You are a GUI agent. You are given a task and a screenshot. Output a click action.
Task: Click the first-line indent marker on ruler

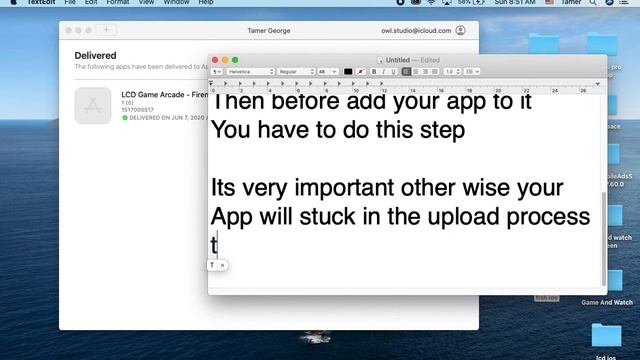pos(211,83)
